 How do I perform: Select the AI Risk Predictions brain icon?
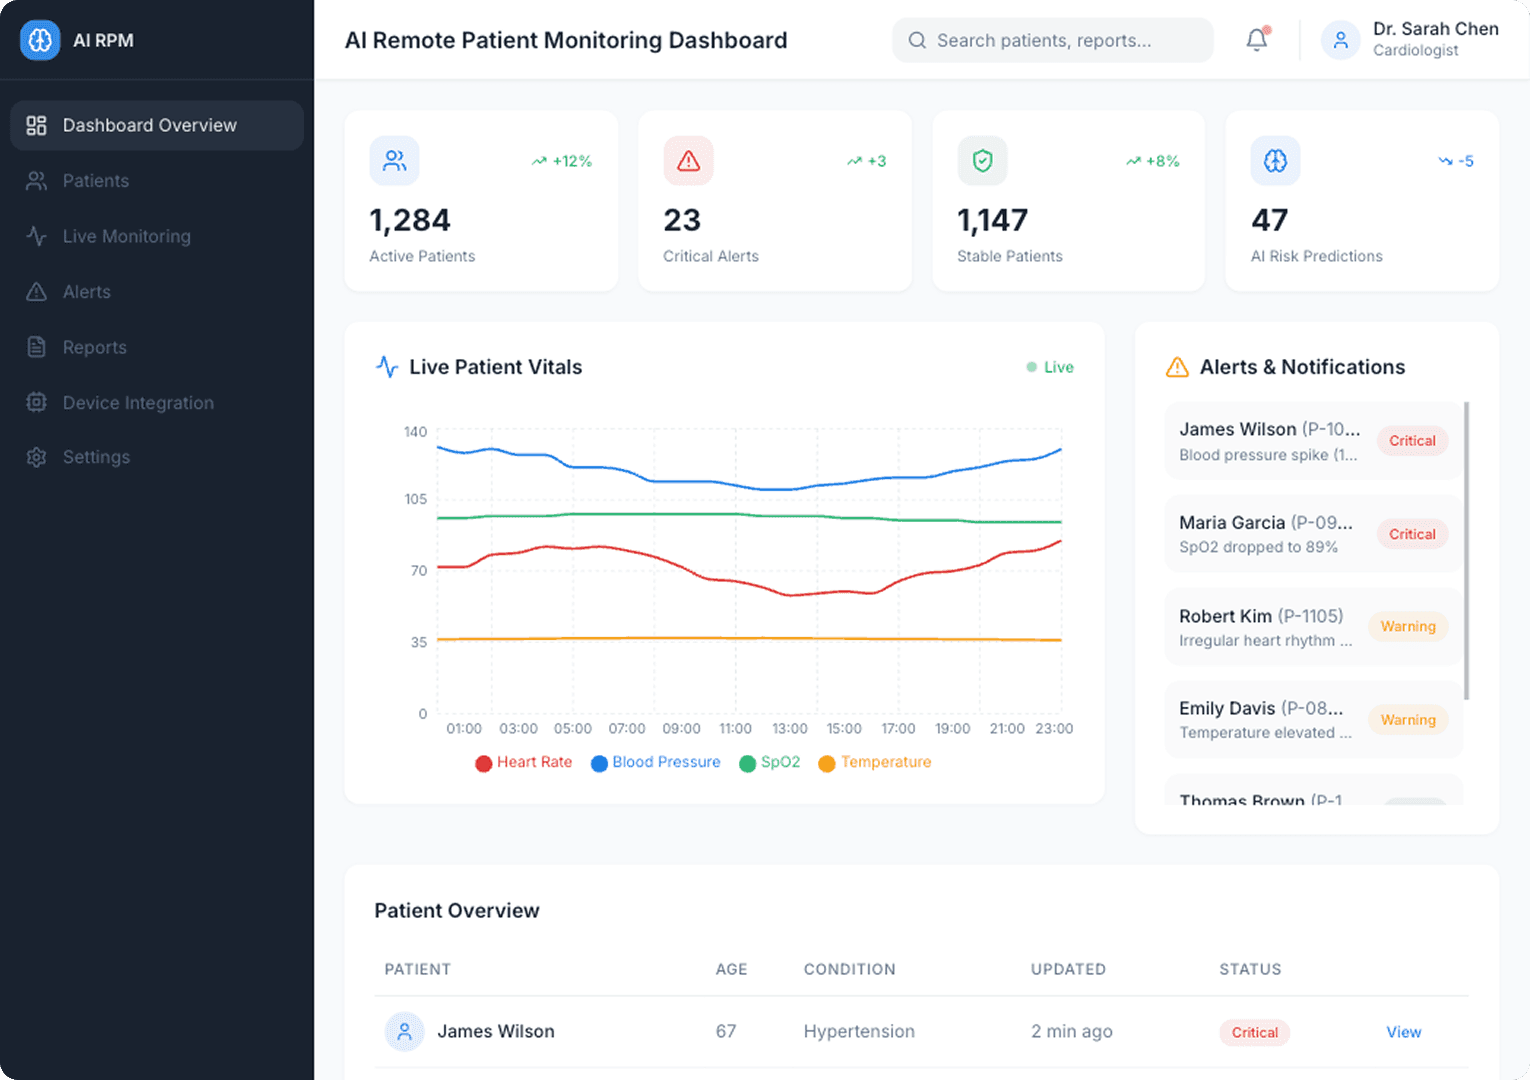coord(1275,160)
